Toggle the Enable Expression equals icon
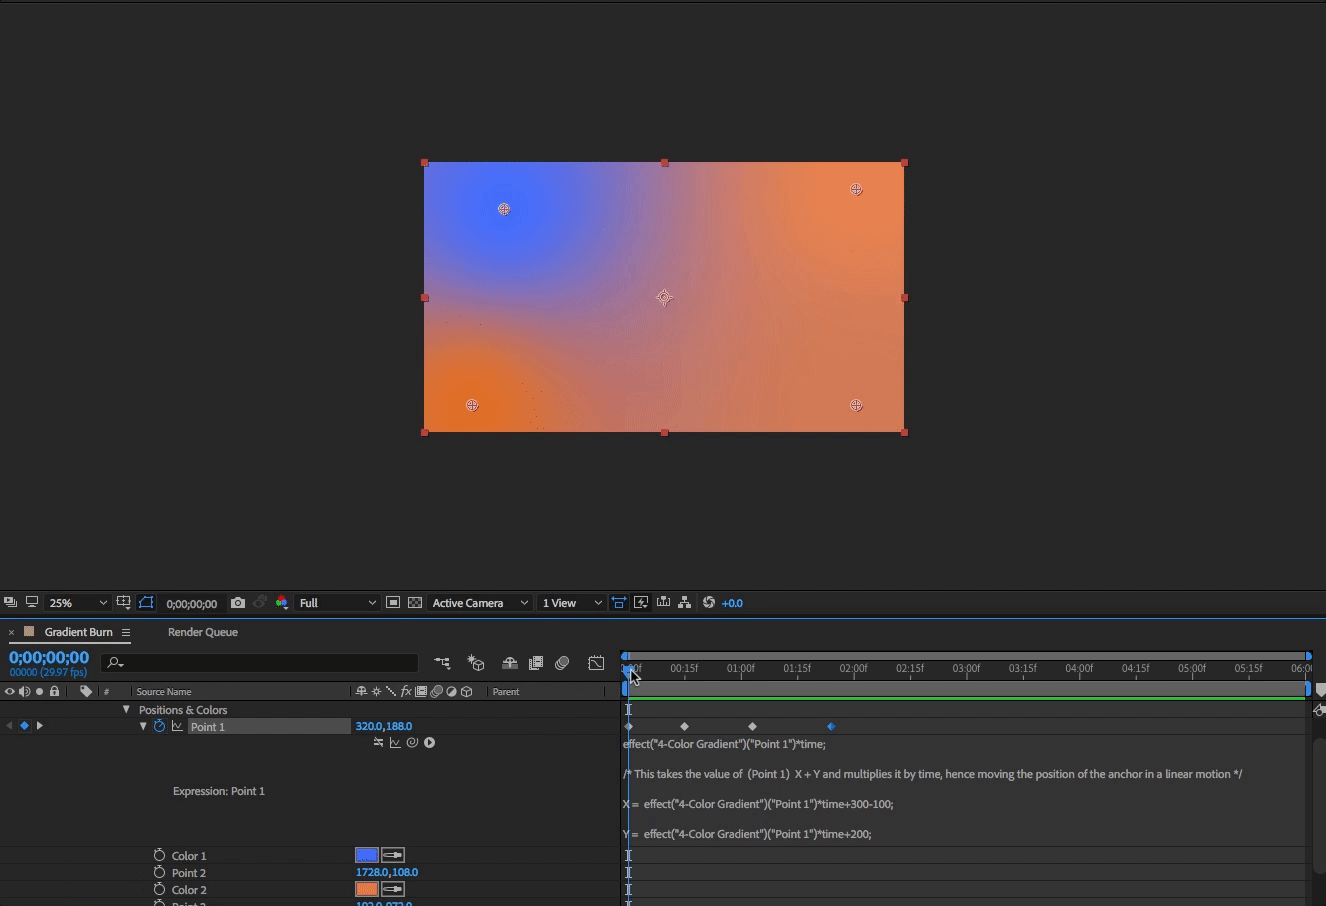 tap(378, 742)
